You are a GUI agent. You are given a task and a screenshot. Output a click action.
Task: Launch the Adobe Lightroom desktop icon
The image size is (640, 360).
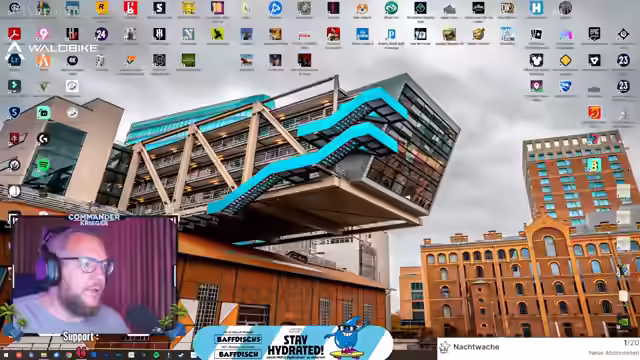point(14,60)
